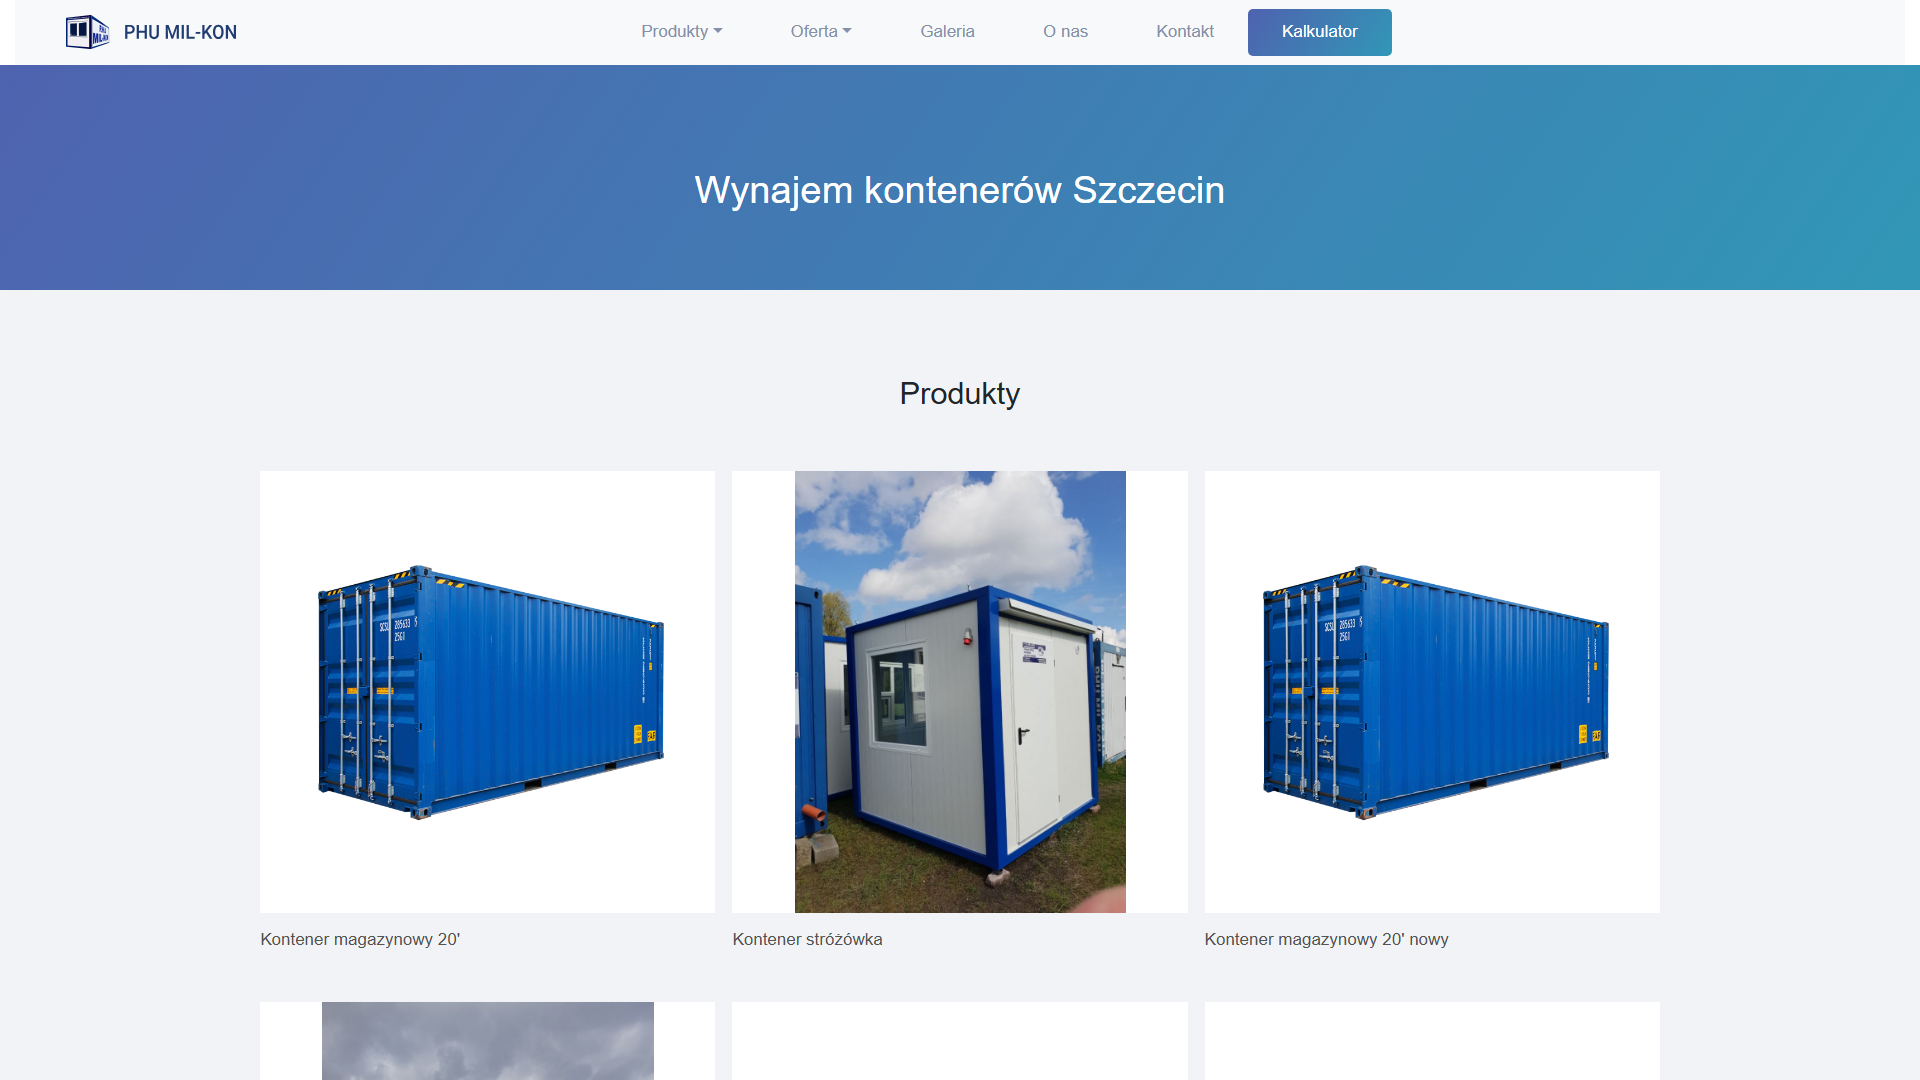Click the PHU MIL-KON container logo icon
1920x1080 pixels.
[x=87, y=32]
